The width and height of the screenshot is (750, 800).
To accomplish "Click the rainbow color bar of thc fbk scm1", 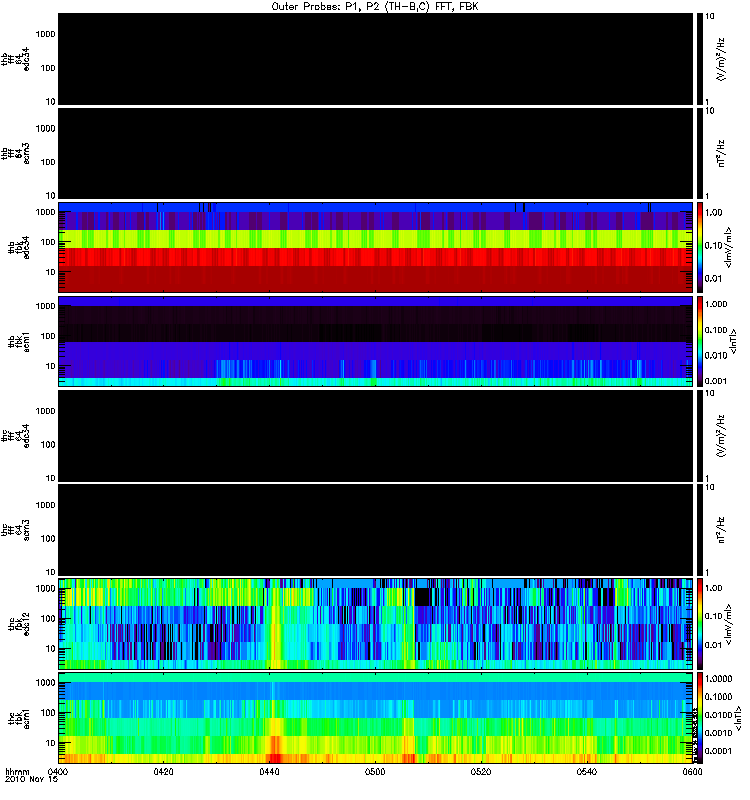I will pos(699,718).
